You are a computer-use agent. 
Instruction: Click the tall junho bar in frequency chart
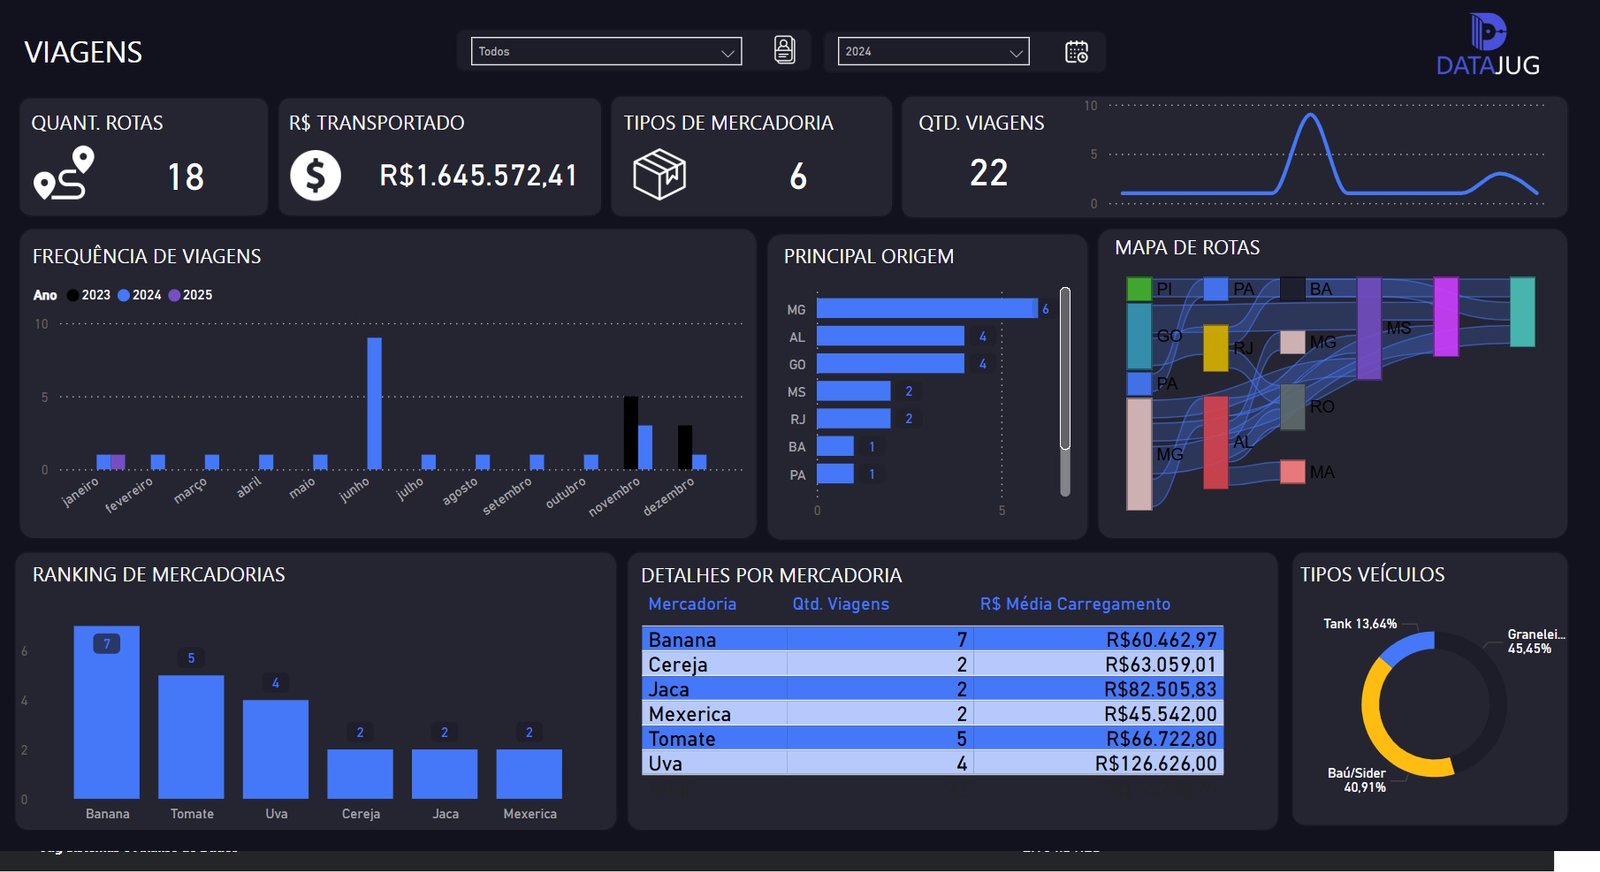[x=374, y=403]
